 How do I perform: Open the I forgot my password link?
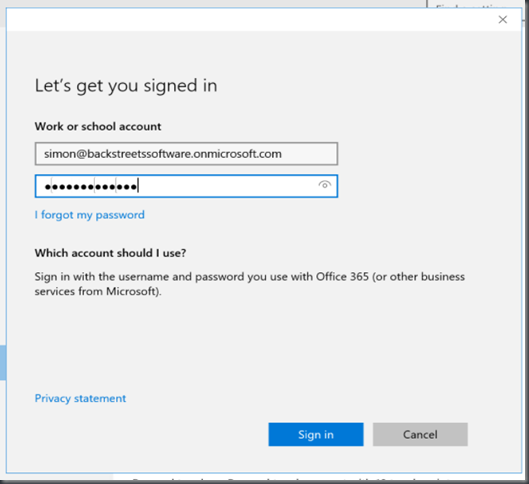[89, 215]
